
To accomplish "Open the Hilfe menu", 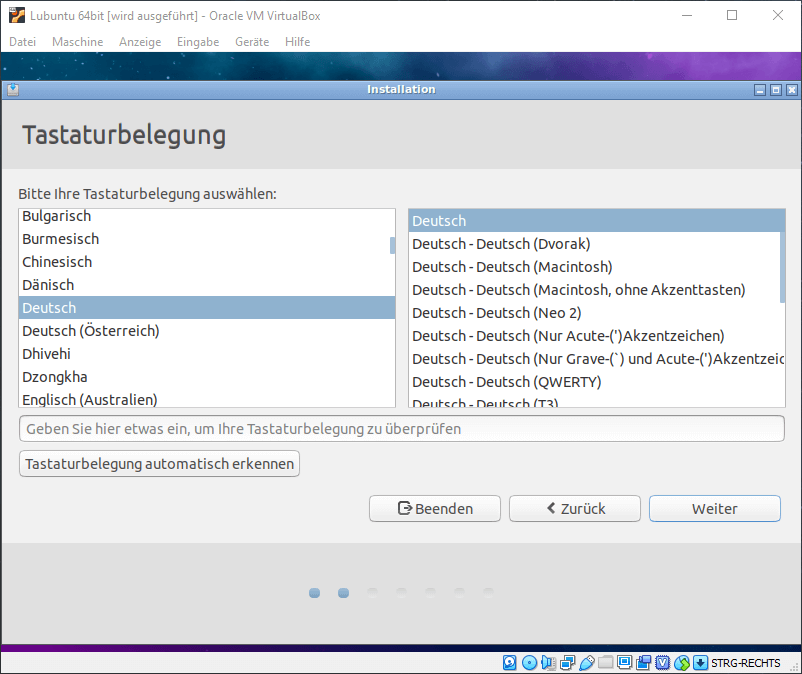I will point(298,42).
